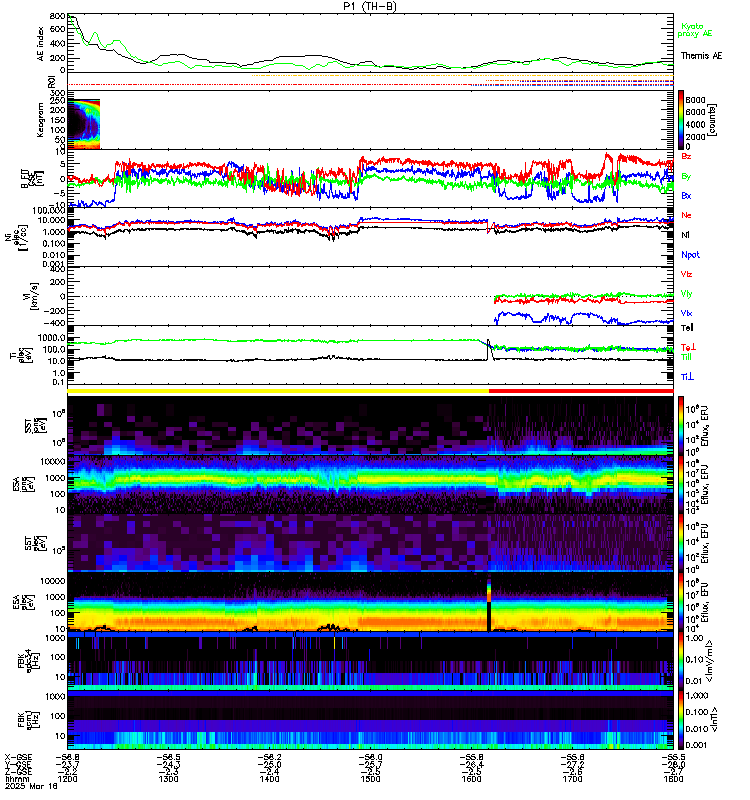Click the red "Bz" legend label
This screenshot has height=800, width=750.
tap(686, 156)
